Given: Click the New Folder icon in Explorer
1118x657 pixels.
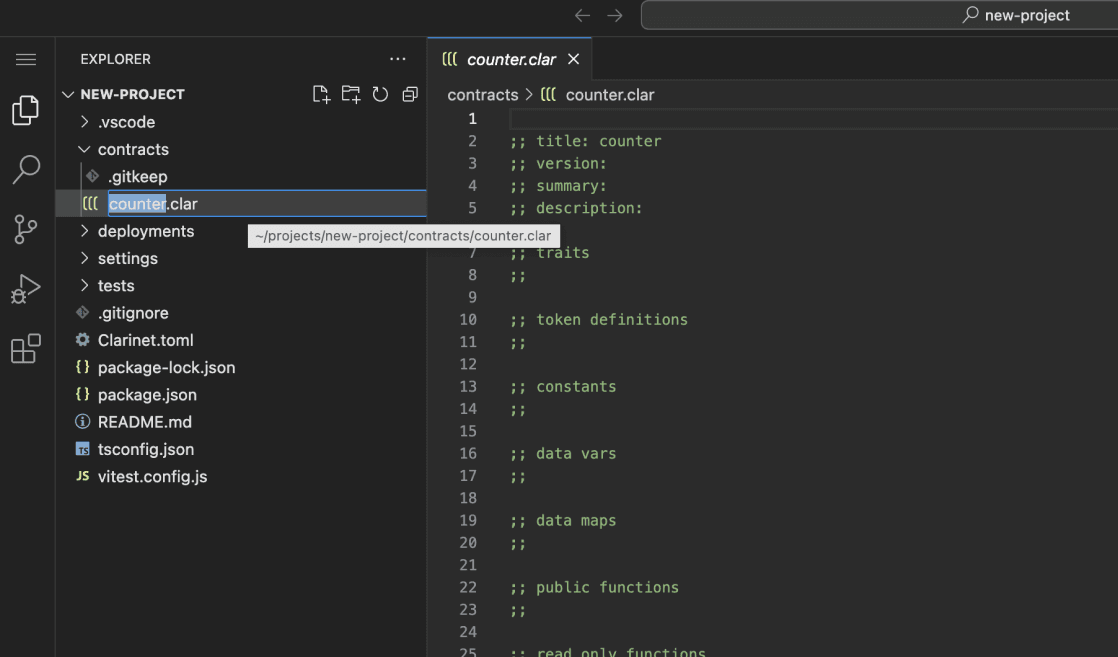Looking at the screenshot, I should pyautogui.click(x=351, y=94).
